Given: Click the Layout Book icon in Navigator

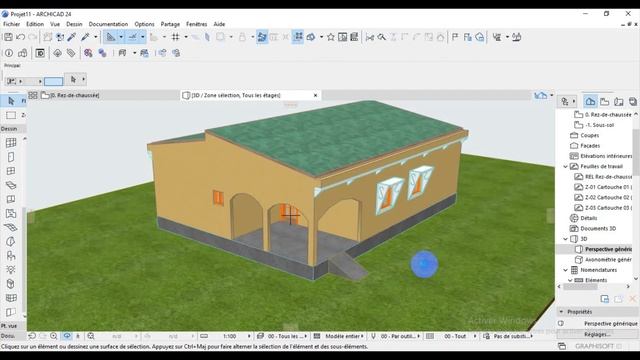Looking at the screenshot, I should (x=619, y=101).
